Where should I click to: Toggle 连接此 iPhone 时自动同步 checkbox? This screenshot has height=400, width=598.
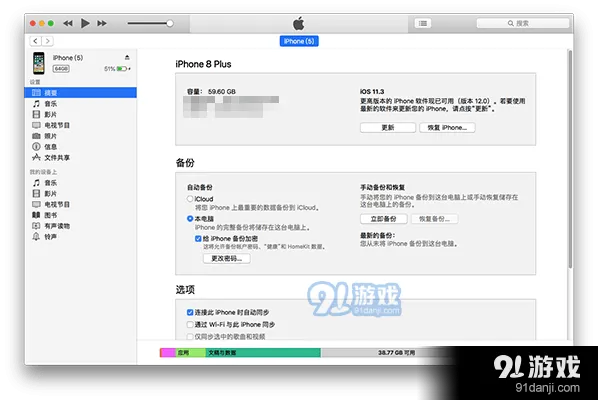pyautogui.click(x=190, y=312)
